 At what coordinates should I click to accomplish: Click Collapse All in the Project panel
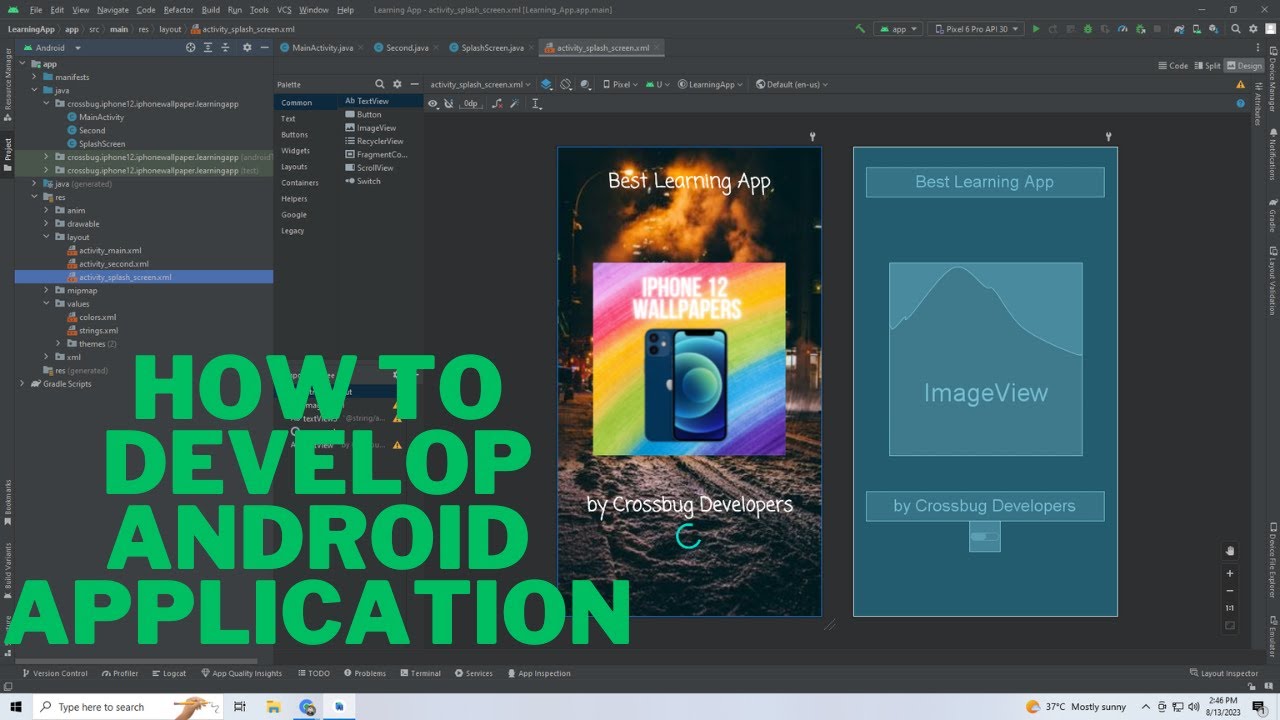tap(227, 47)
